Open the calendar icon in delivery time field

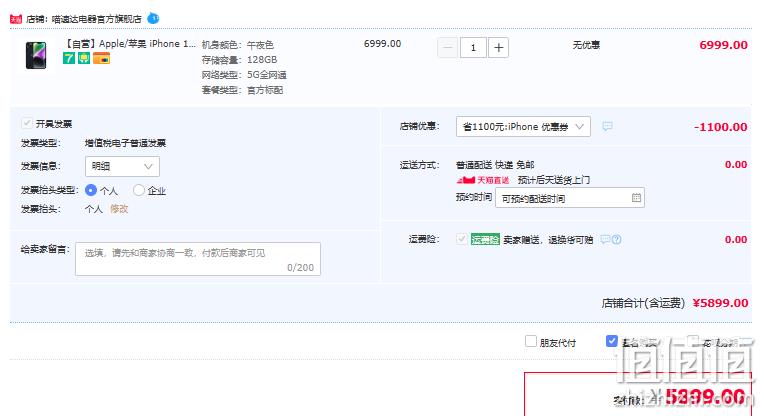tap(636, 198)
